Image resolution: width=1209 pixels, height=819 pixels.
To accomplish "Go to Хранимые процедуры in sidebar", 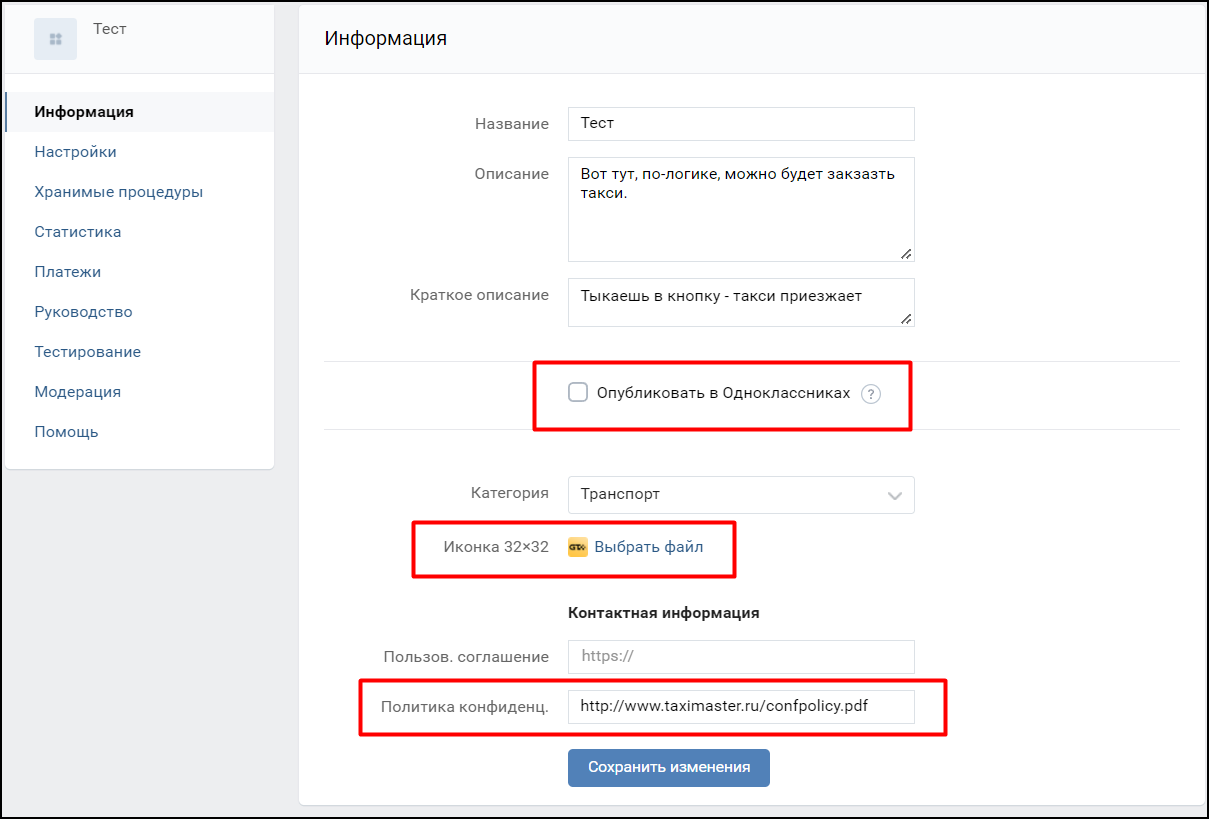I will (x=118, y=192).
